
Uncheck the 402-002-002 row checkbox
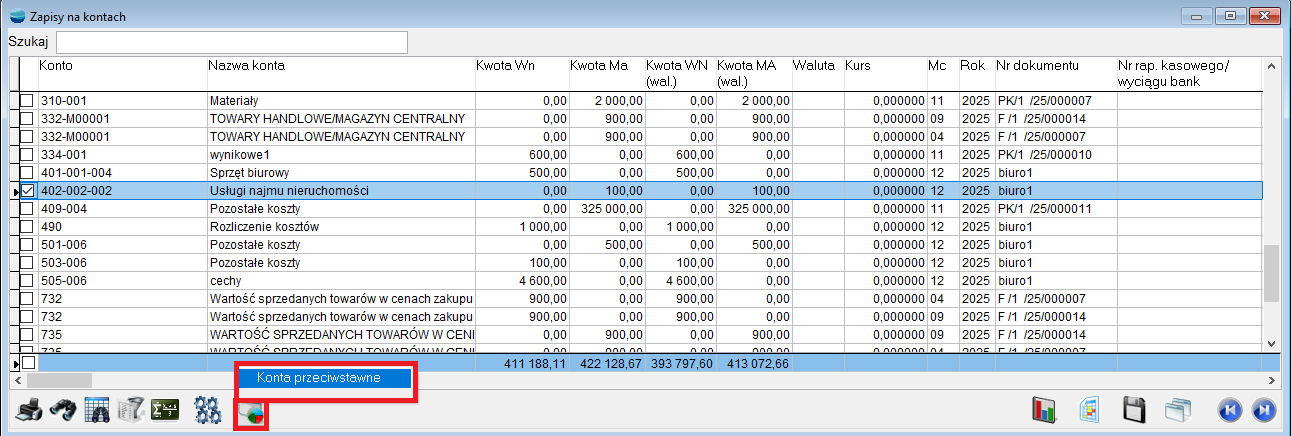28,191
